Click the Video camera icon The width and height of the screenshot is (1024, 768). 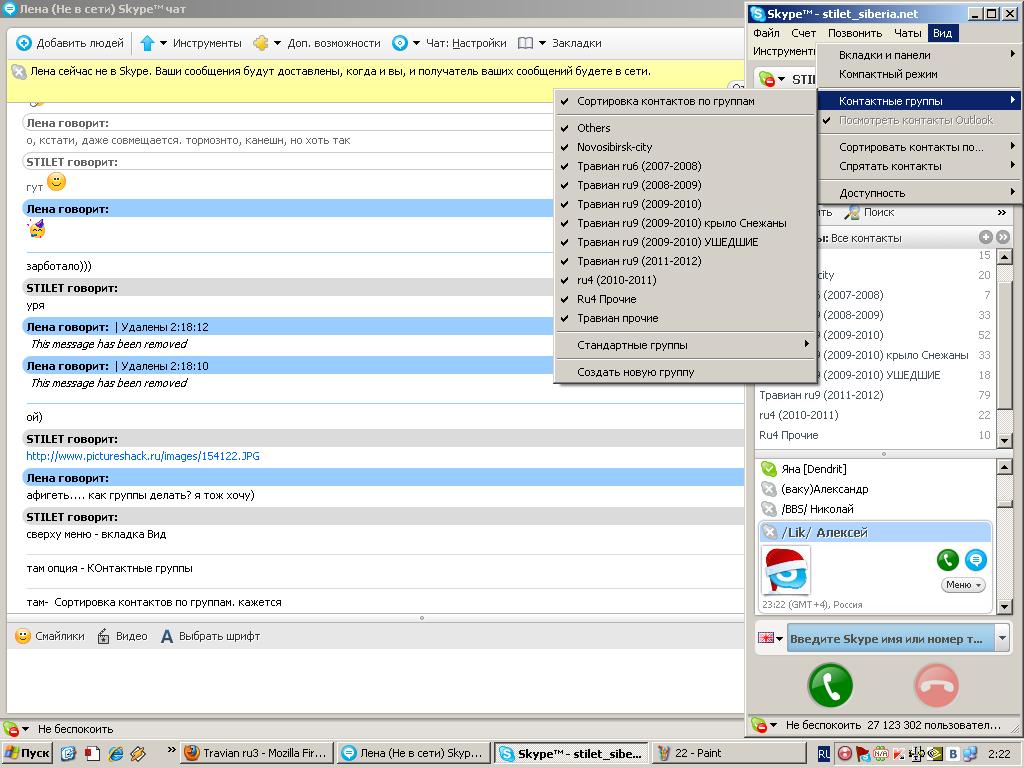103,636
